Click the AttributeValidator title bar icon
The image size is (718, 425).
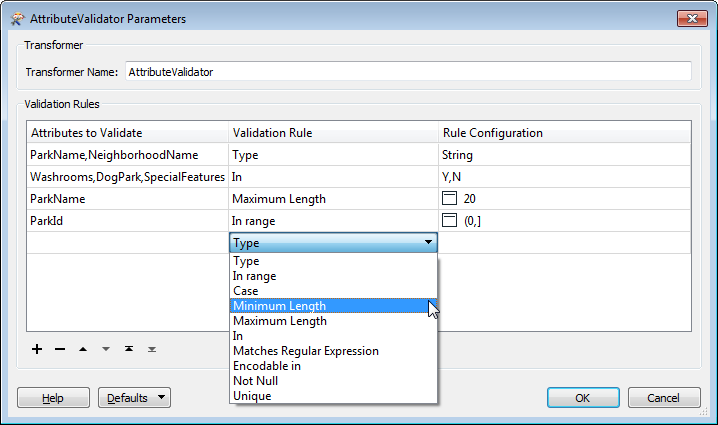click(x=16, y=19)
